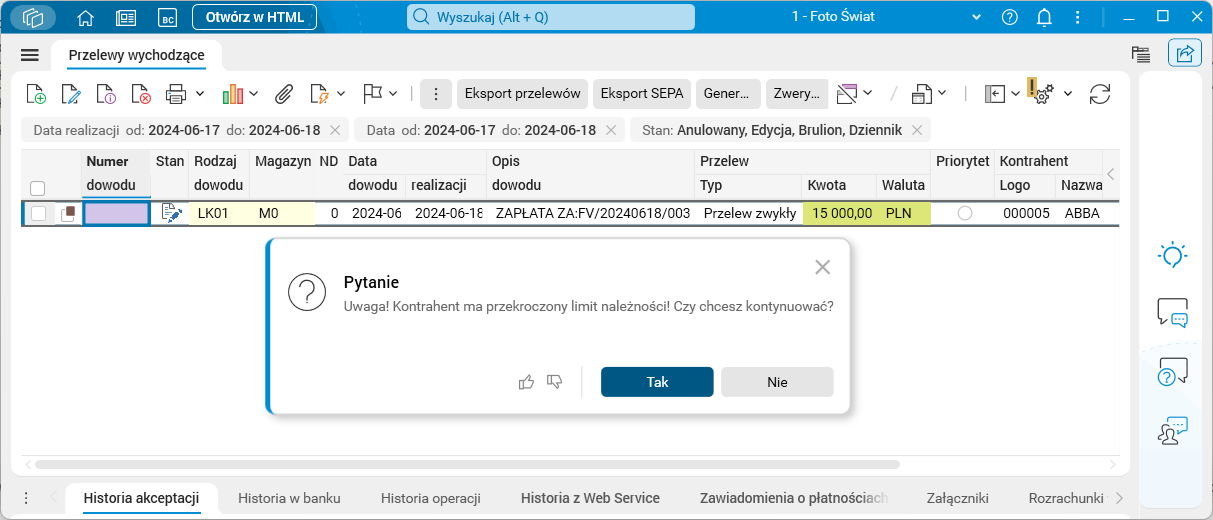The height and width of the screenshot is (520, 1213).
Task: Remove the Data realizacji filter chip
Action: (335, 130)
